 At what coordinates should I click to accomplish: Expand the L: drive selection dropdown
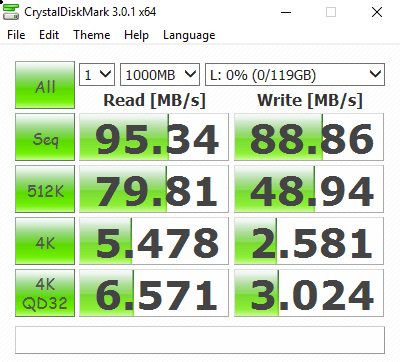click(x=295, y=74)
